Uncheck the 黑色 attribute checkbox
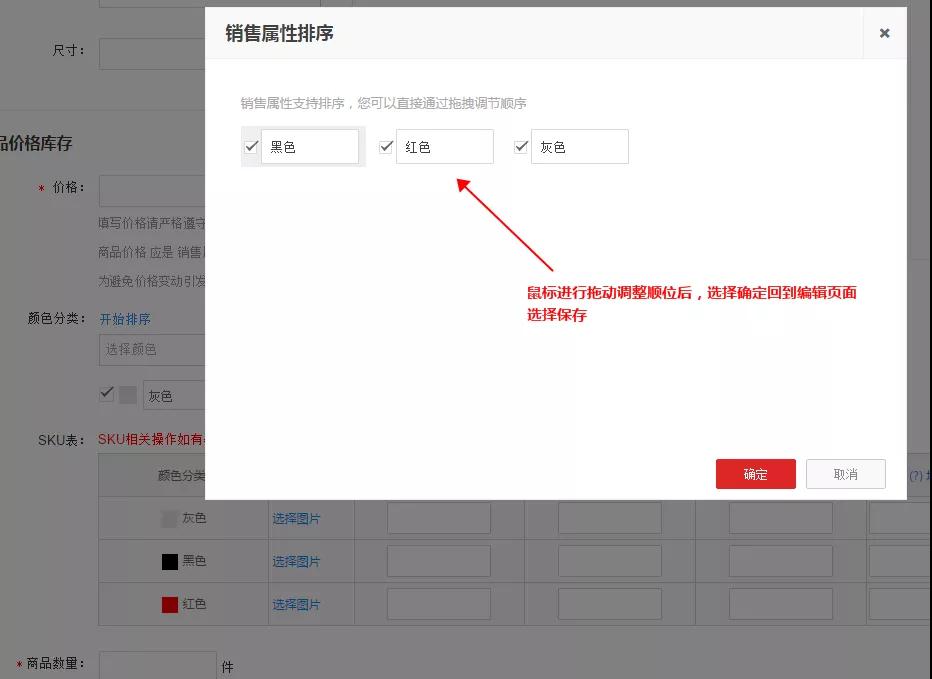The height and width of the screenshot is (679, 932). click(249, 145)
